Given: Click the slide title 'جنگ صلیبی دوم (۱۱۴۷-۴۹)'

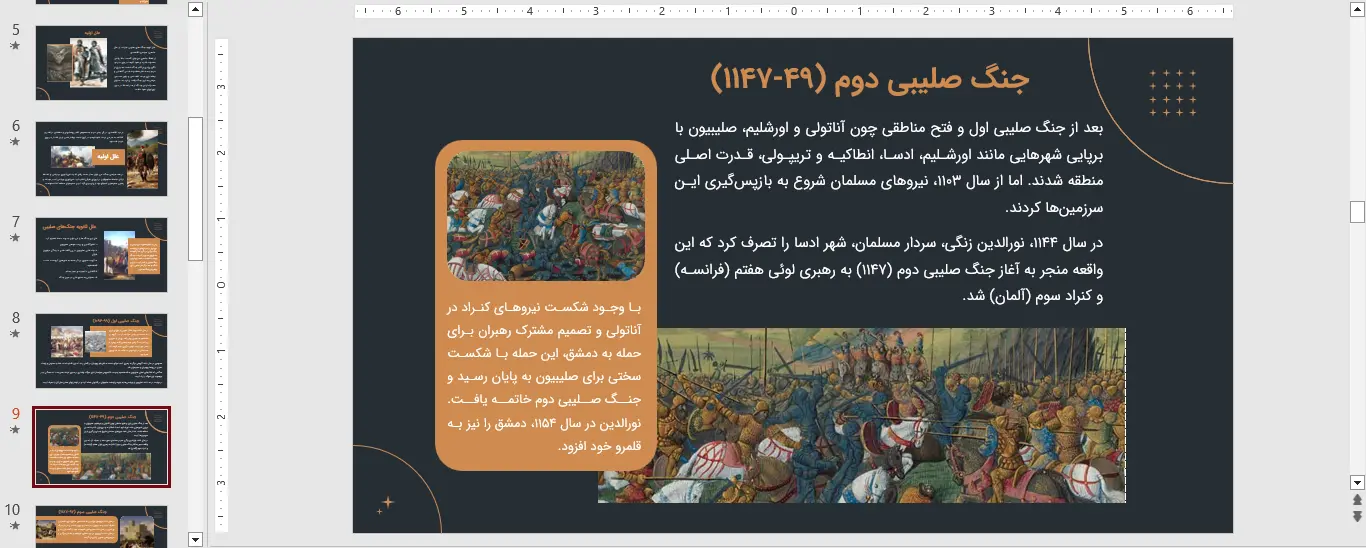Looking at the screenshot, I should pyautogui.click(x=870, y=79).
